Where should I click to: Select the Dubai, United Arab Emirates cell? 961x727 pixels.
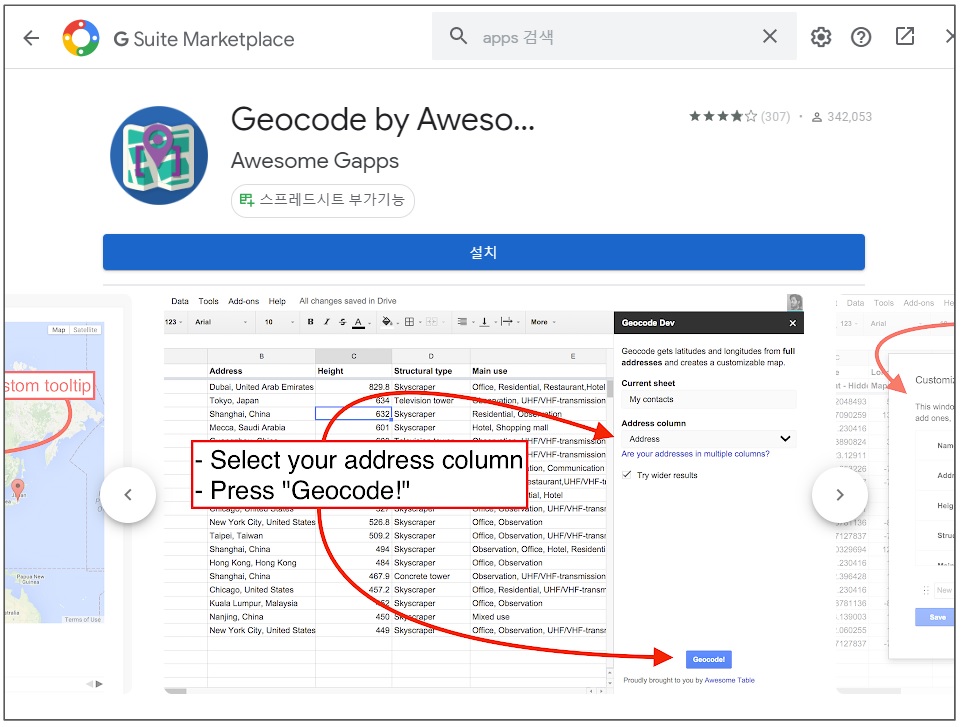[x=262, y=387]
